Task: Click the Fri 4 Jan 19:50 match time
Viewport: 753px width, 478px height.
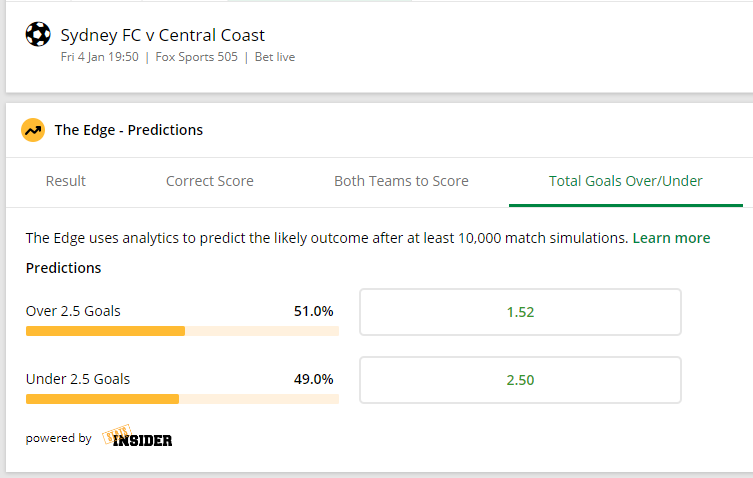Action: (x=99, y=57)
